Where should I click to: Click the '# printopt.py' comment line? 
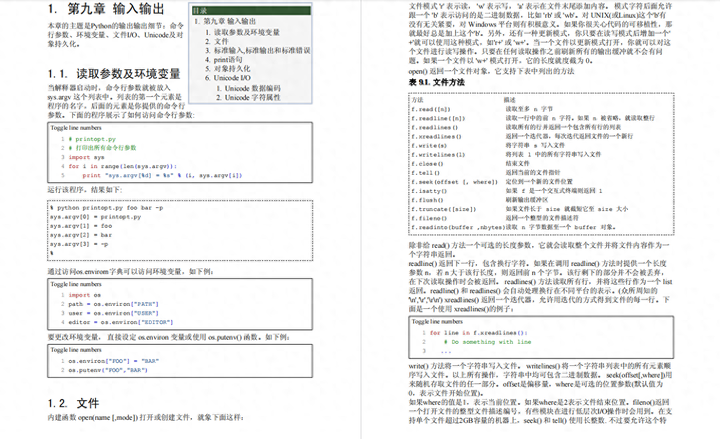(92, 139)
